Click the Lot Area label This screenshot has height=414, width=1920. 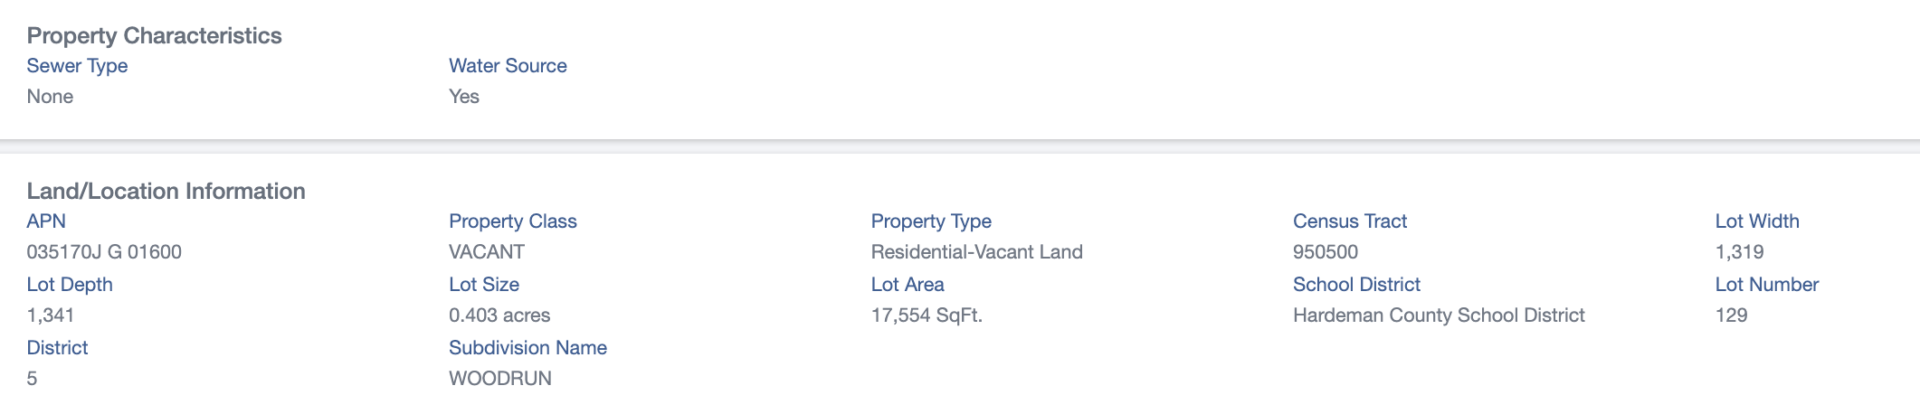point(907,284)
